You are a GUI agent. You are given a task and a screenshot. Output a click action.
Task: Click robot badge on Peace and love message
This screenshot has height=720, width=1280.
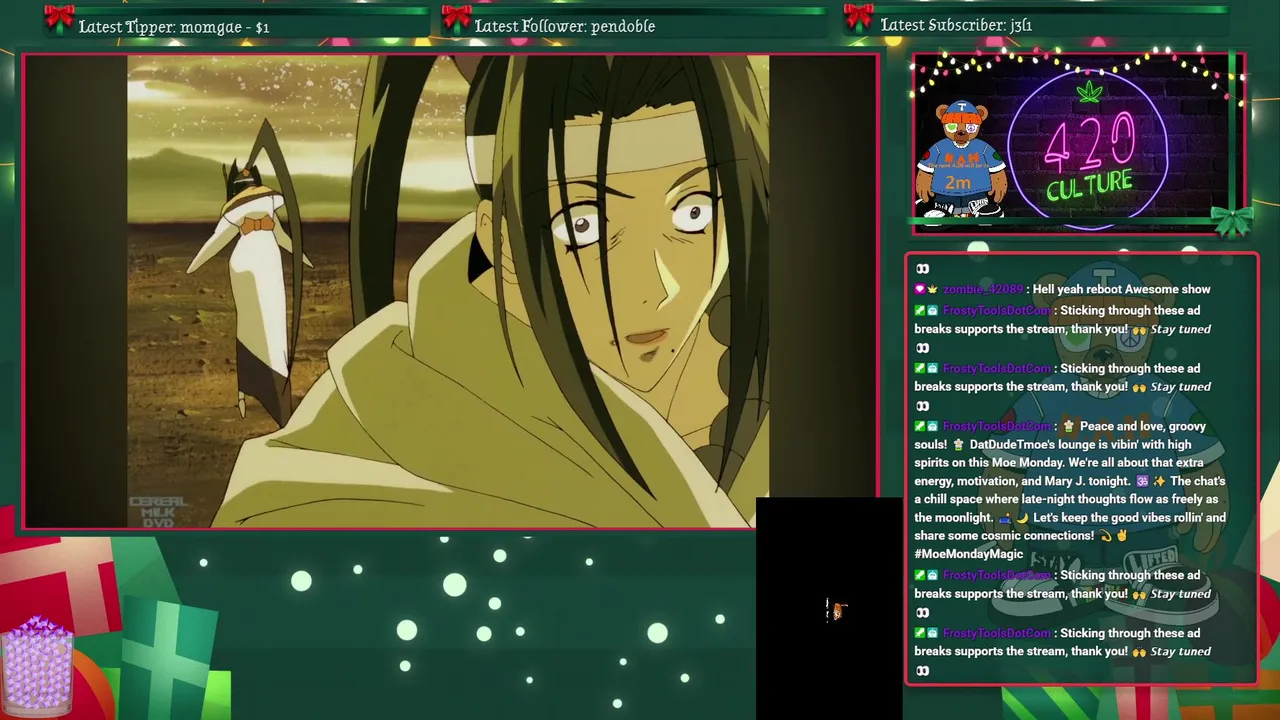pyautogui.click(x=933, y=426)
